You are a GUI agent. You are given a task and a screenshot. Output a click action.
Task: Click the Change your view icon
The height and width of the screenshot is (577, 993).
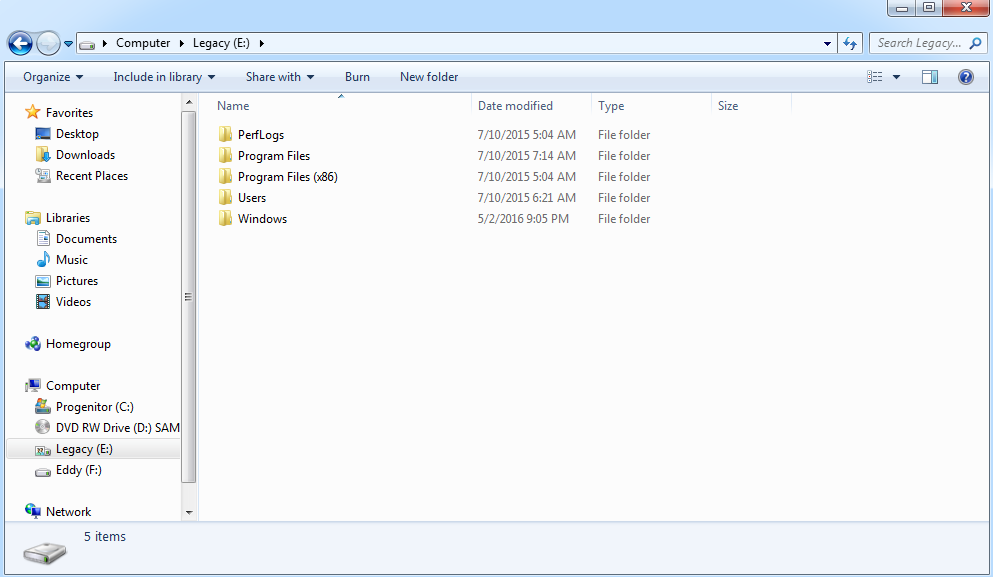875,77
